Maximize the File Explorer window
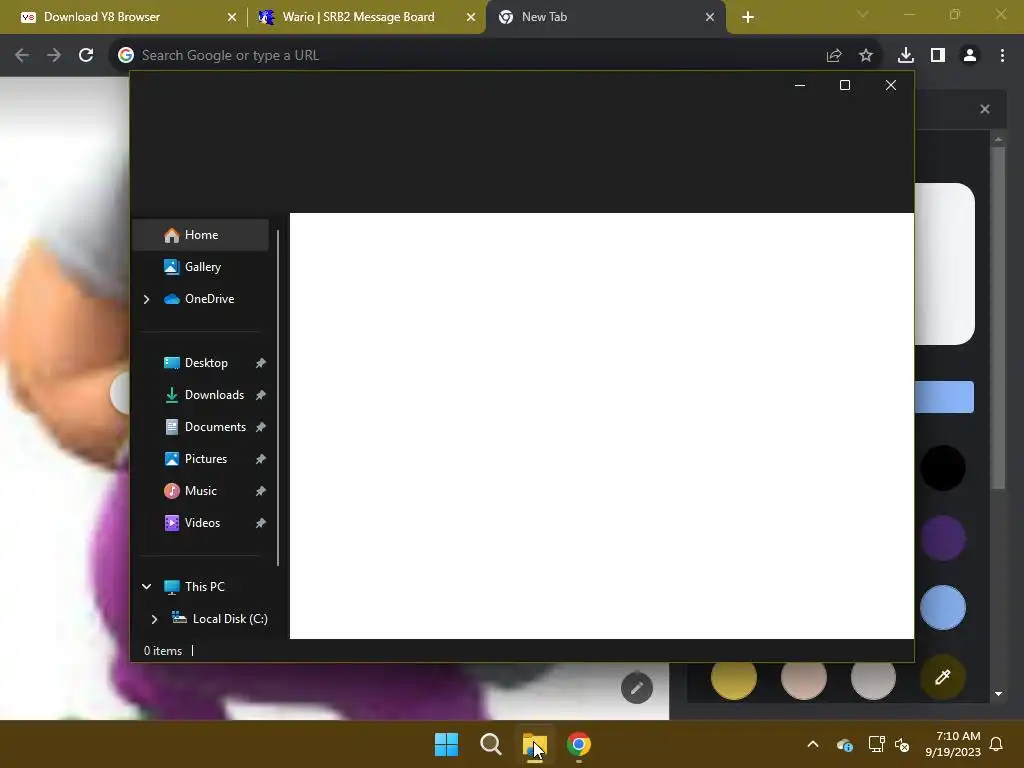1024x768 pixels. pyautogui.click(x=844, y=85)
